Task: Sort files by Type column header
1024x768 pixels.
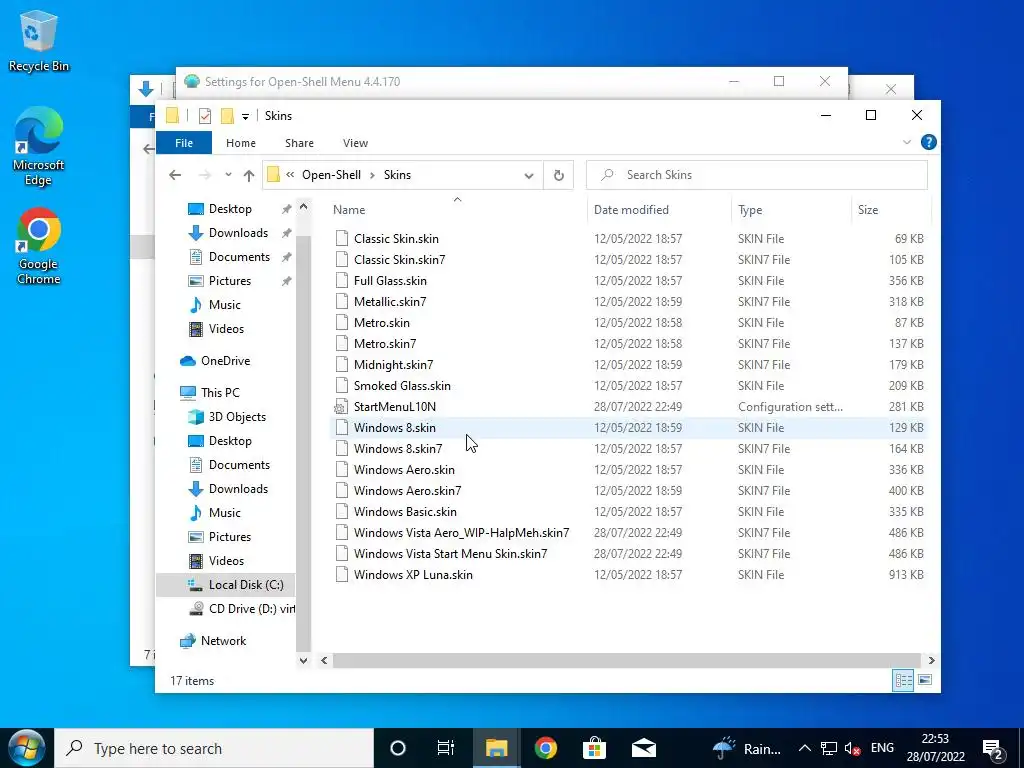Action: pos(790,210)
